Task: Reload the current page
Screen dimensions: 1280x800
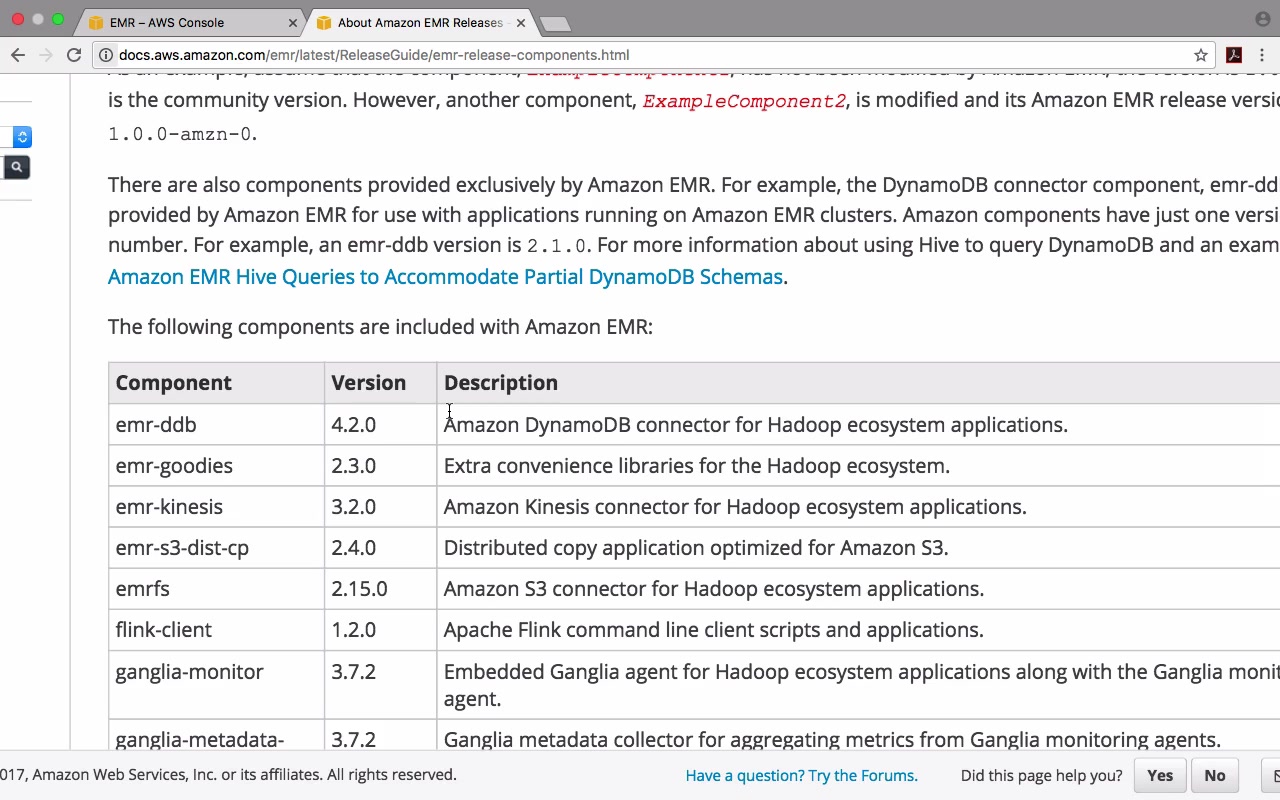Action: [74, 55]
